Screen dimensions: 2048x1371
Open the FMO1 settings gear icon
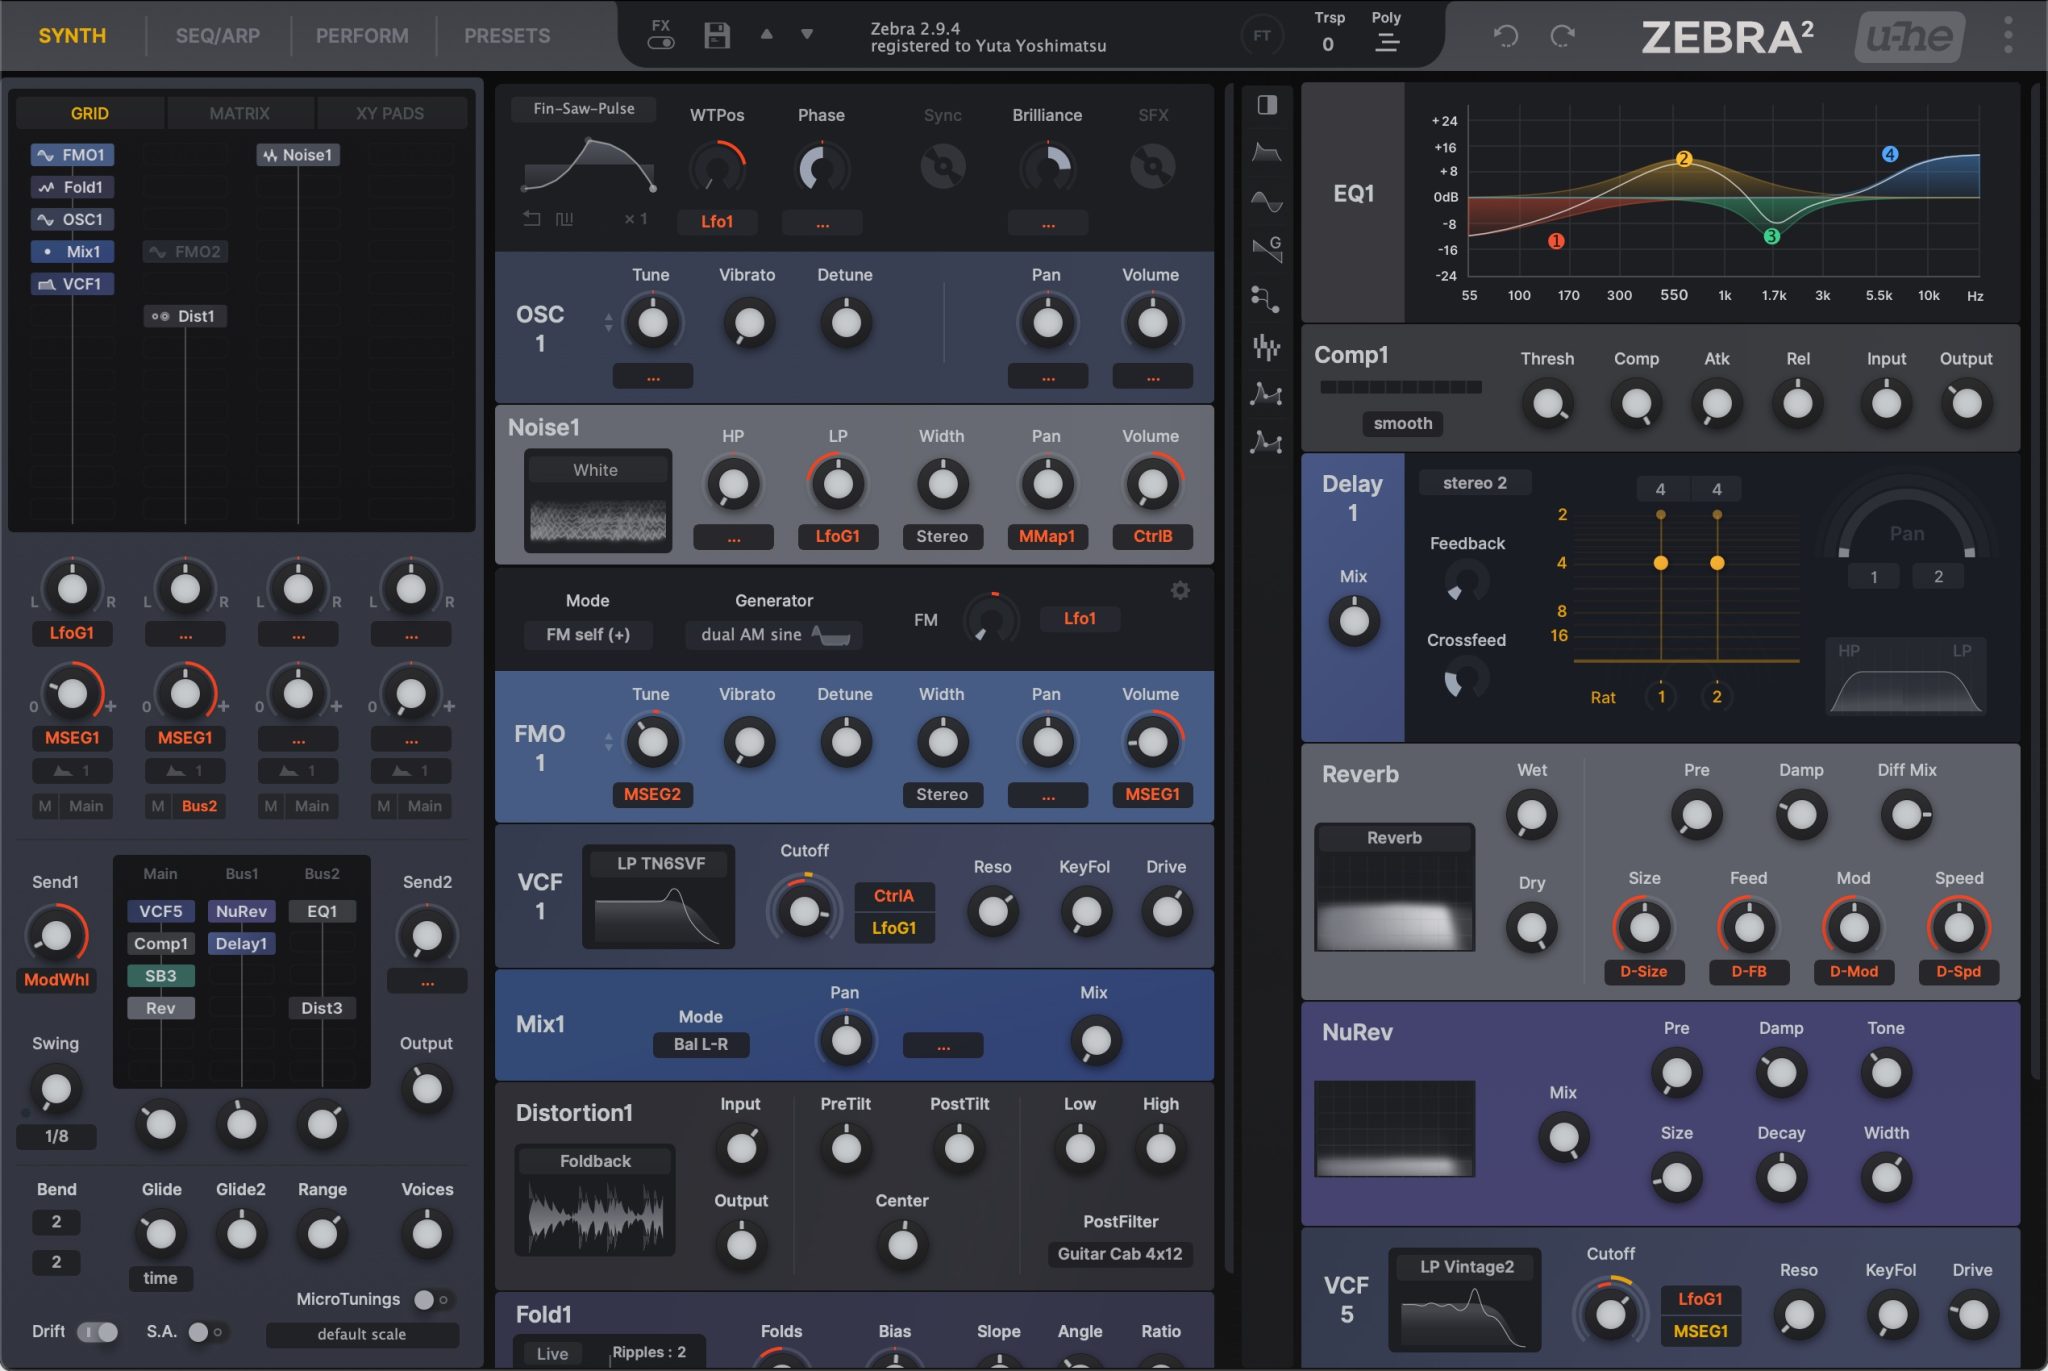1180,590
